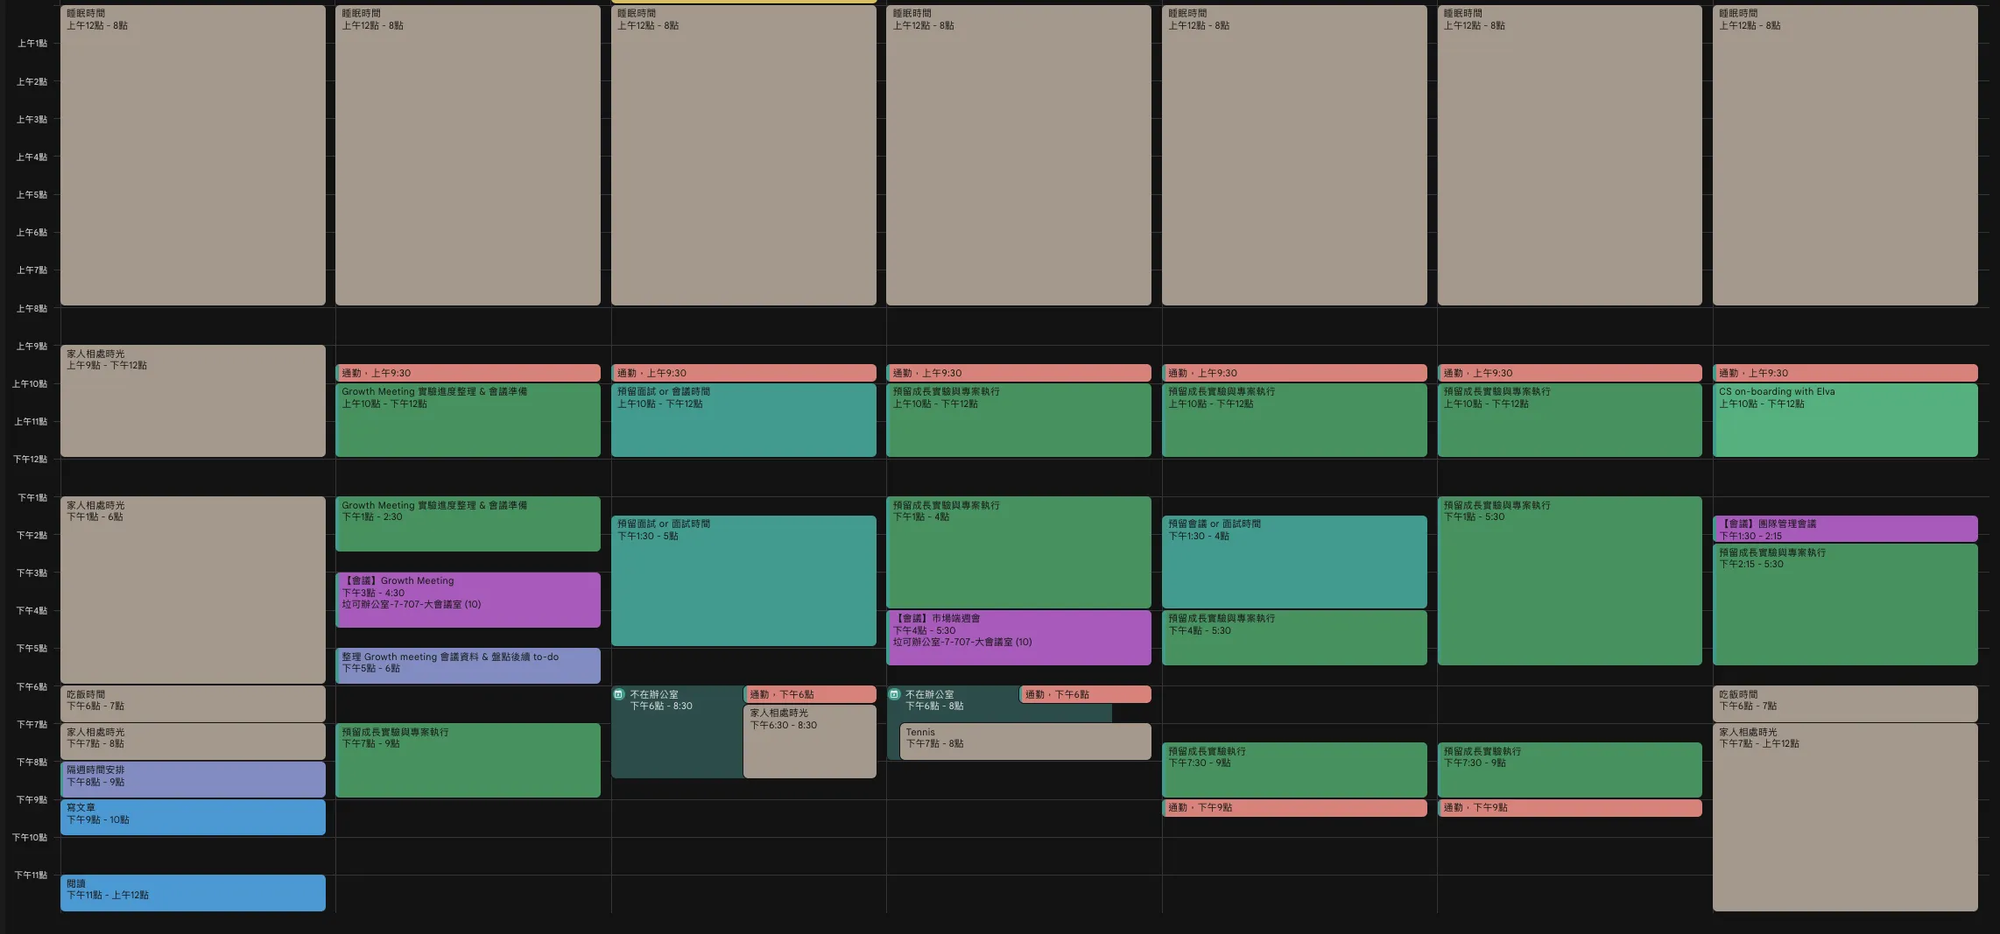
Task: Open the 寫文章 event block
Action: click(x=192, y=817)
